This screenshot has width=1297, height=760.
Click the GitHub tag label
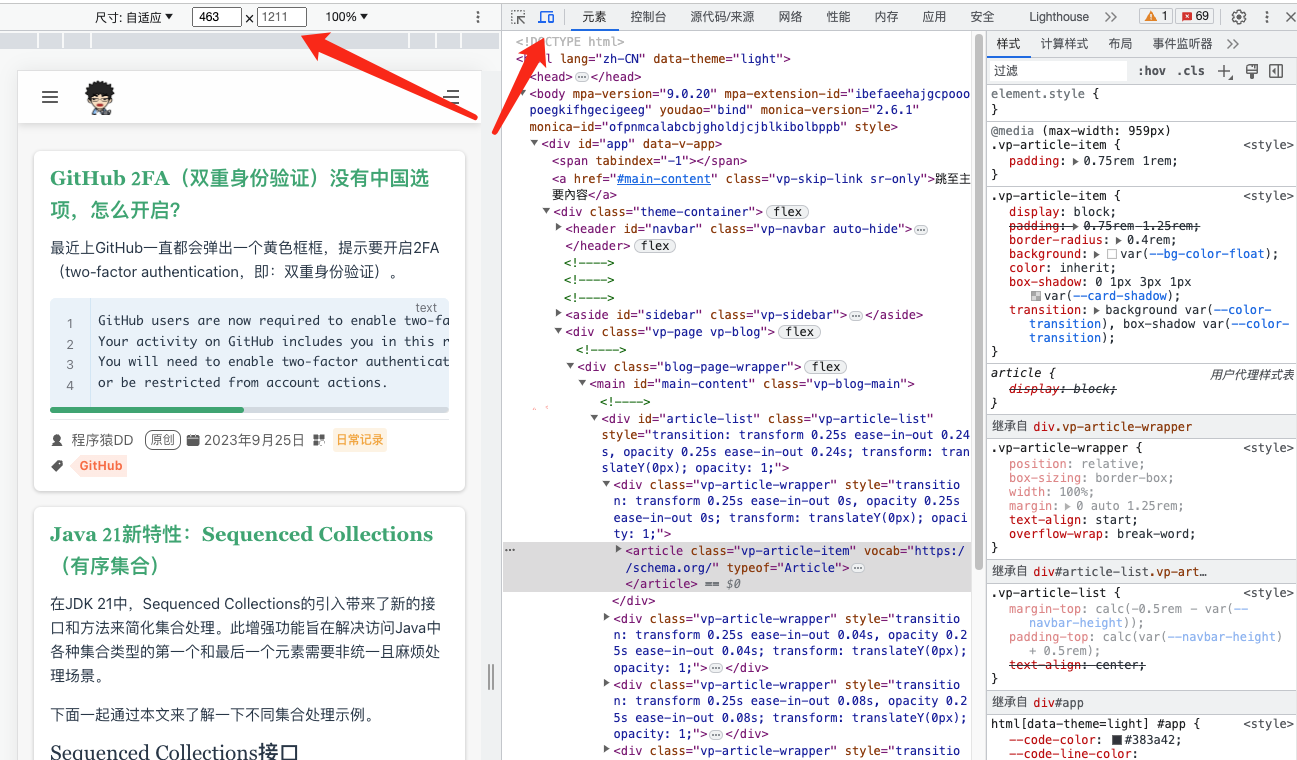pyautogui.click(x=101, y=466)
